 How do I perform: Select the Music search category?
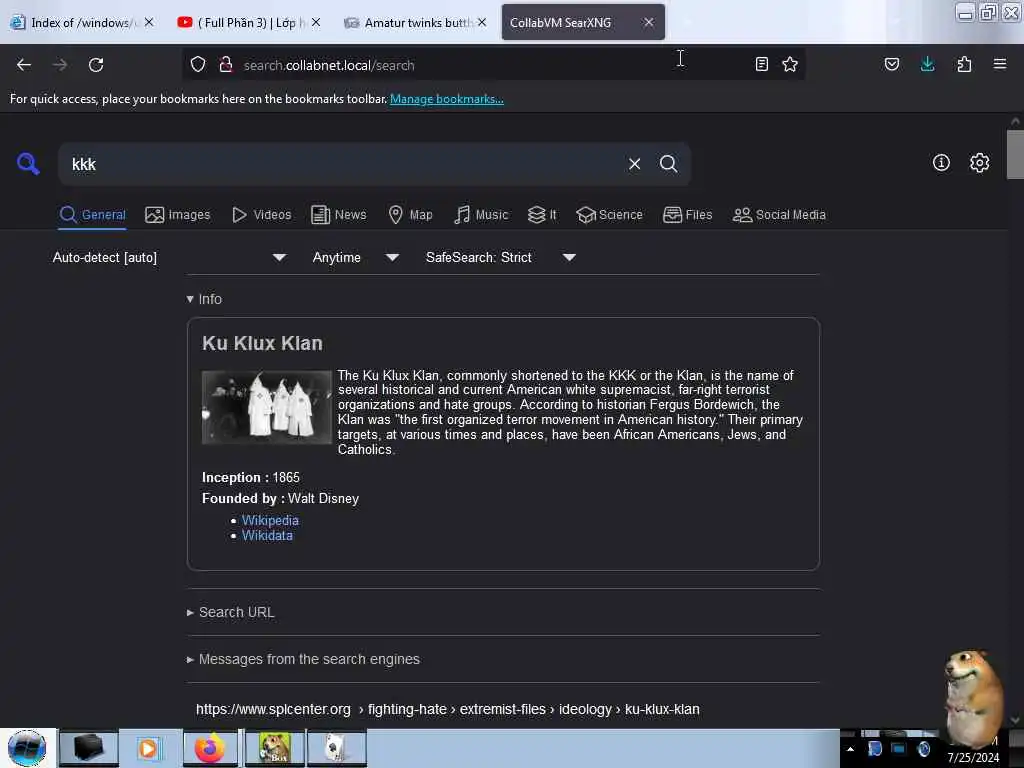coord(481,214)
